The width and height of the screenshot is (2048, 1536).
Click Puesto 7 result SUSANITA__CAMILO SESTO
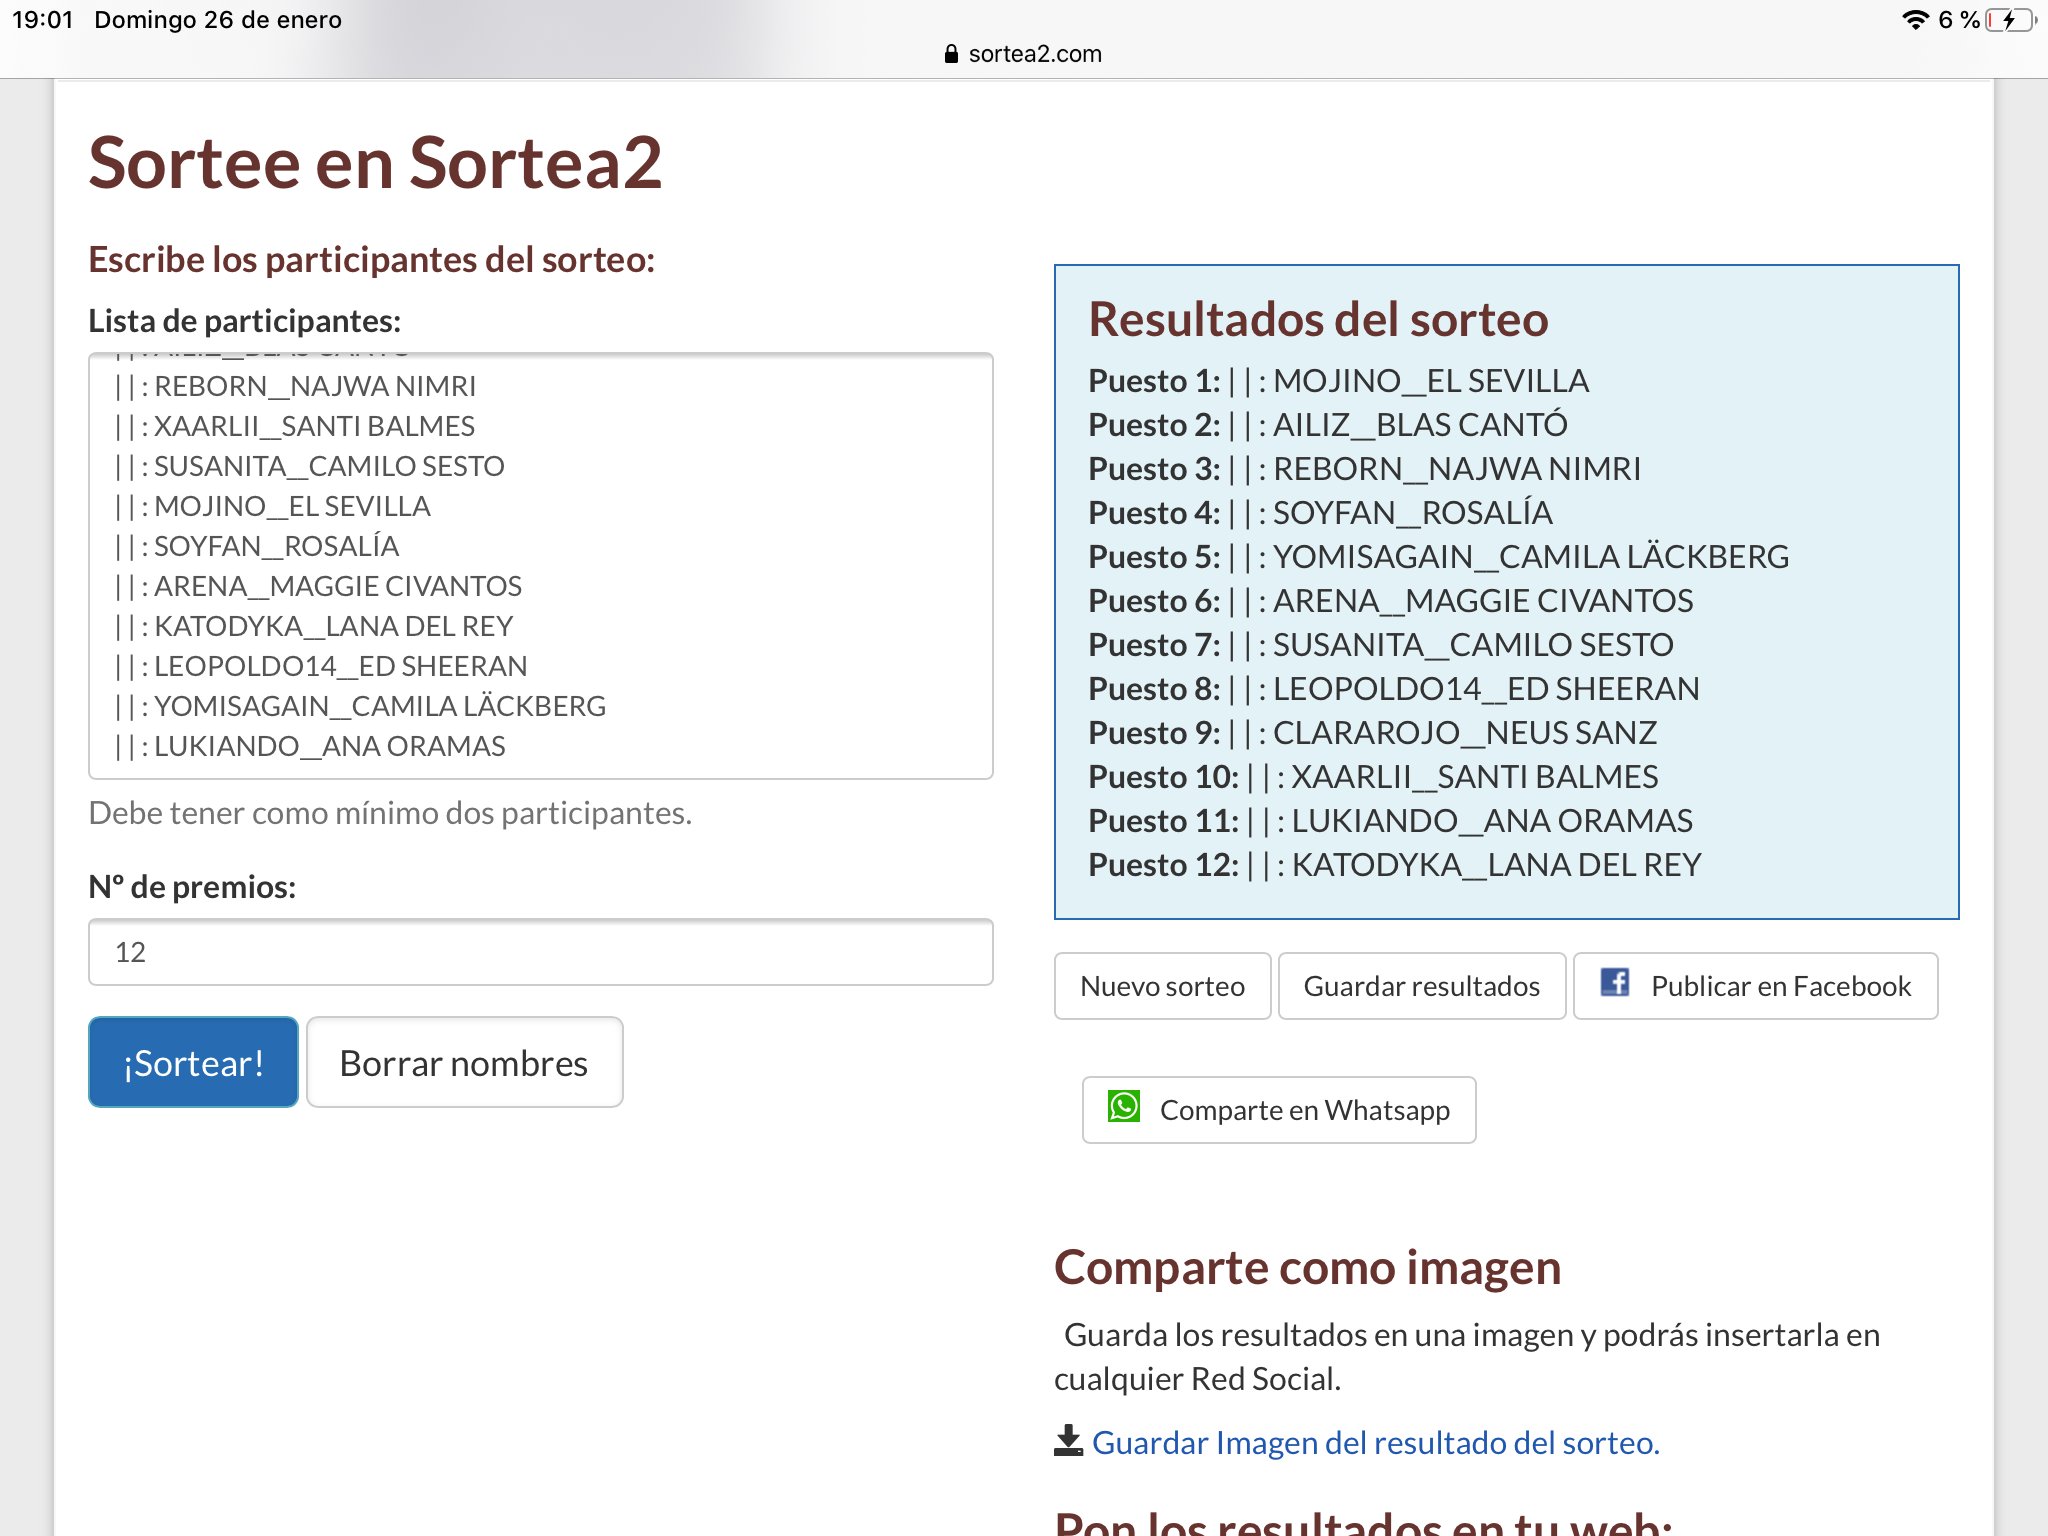point(1381,645)
